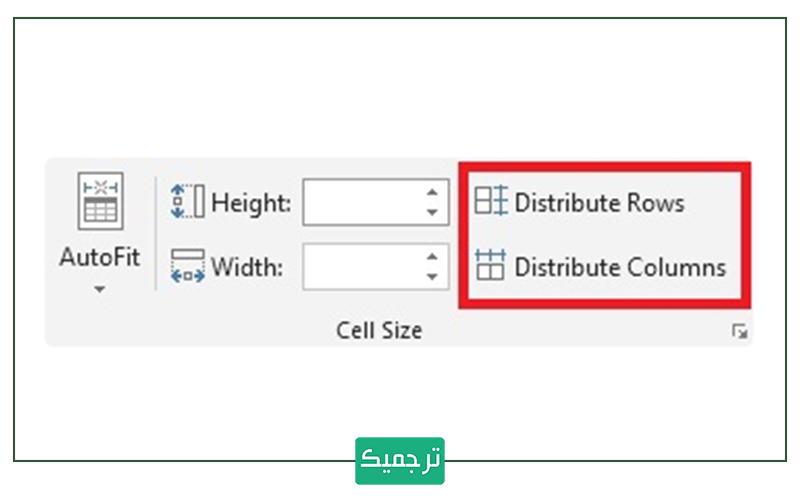Click the column Width icon
Viewport: 800px width, 500px height.
click(187, 267)
